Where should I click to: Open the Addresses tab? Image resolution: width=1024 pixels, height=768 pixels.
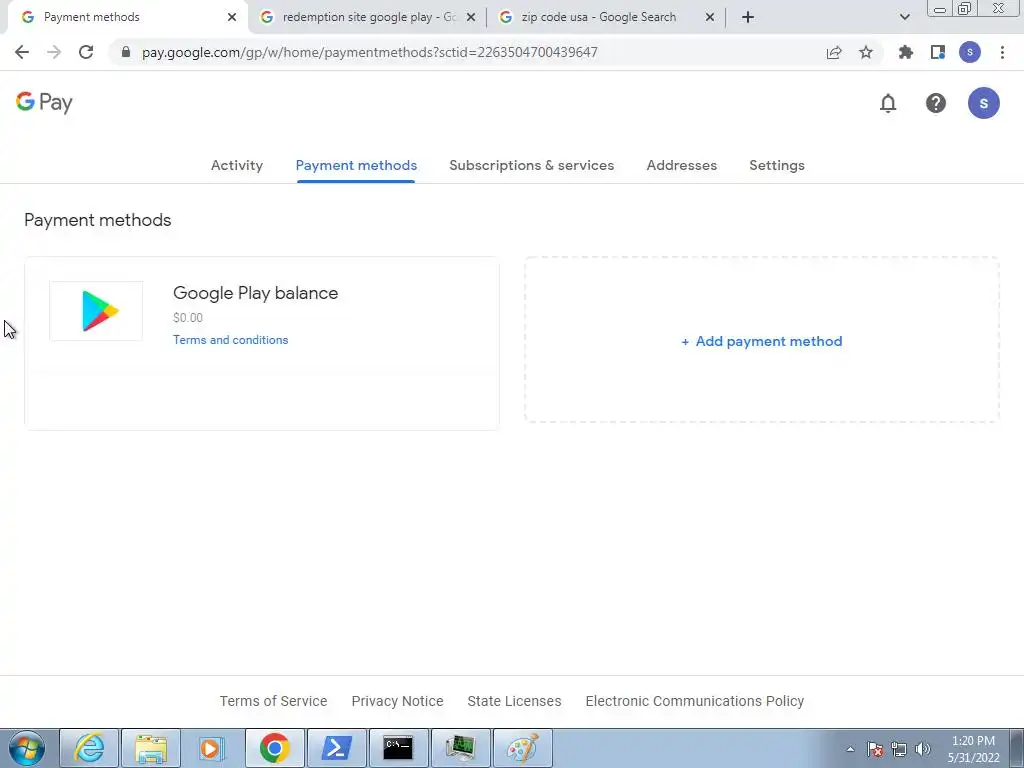(681, 165)
